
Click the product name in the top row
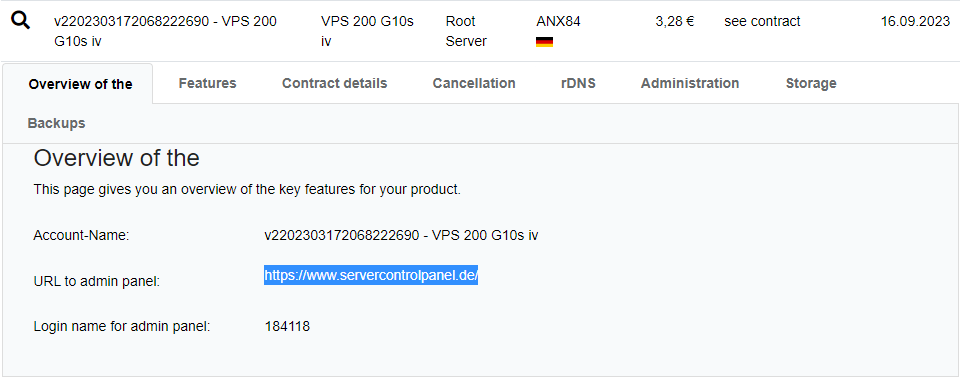click(165, 31)
